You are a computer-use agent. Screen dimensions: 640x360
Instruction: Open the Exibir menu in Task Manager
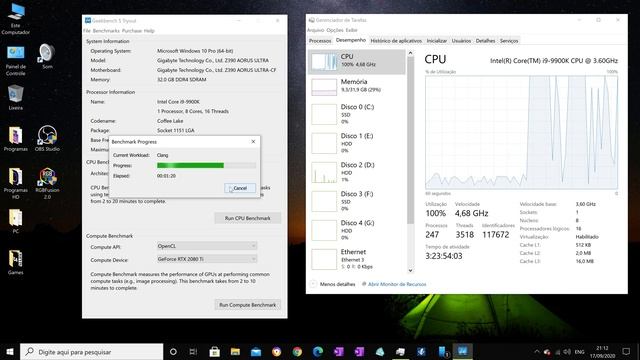pyautogui.click(x=351, y=30)
